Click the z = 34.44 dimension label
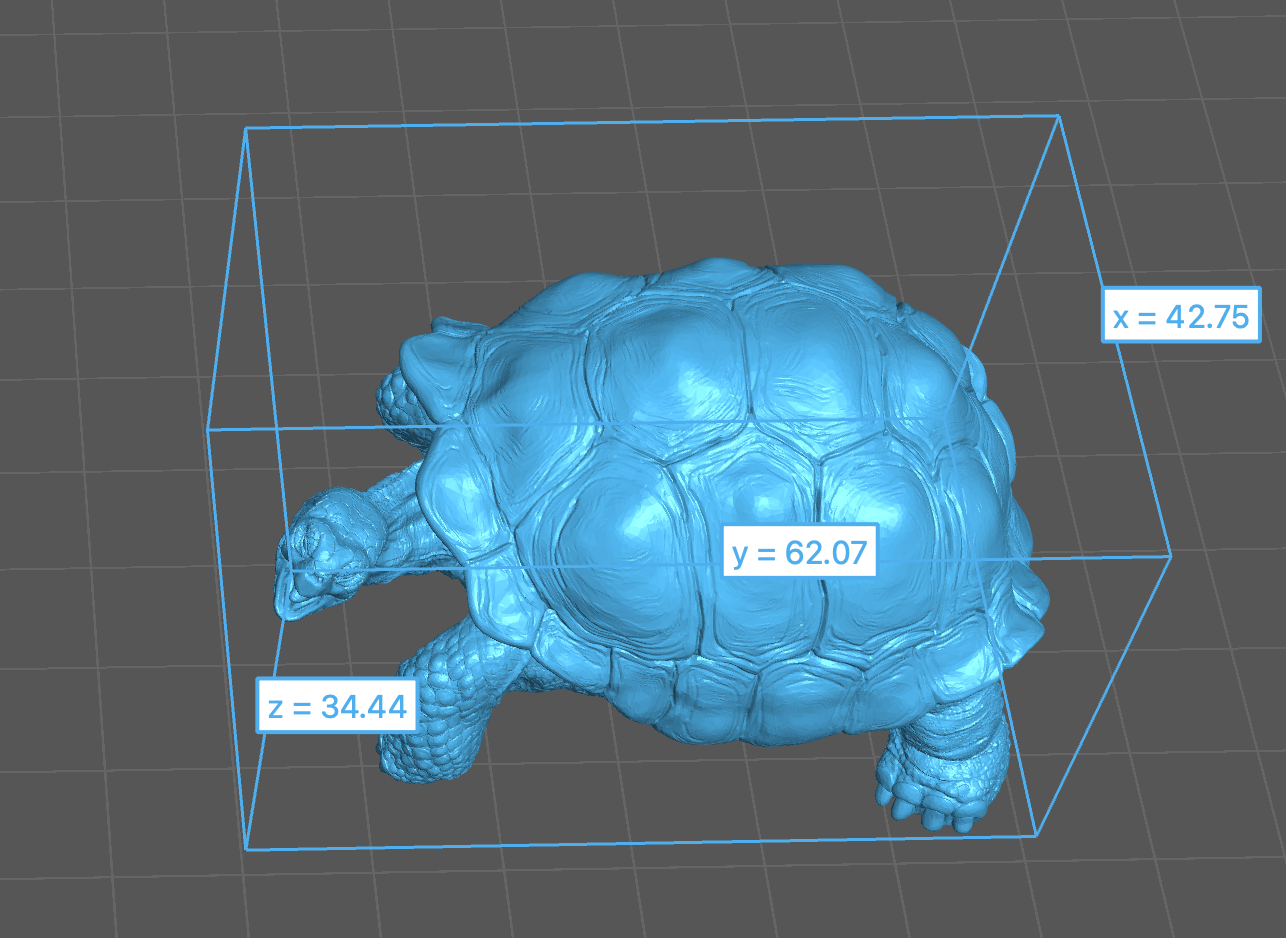This screenshot has width=1286, height=938. click(x=337, y=706)
